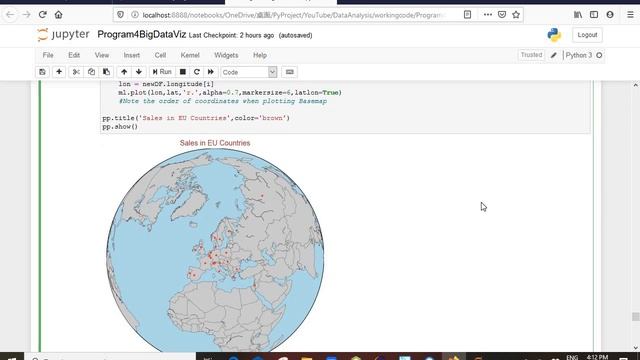Open the Edit menu

coord(74,55)
